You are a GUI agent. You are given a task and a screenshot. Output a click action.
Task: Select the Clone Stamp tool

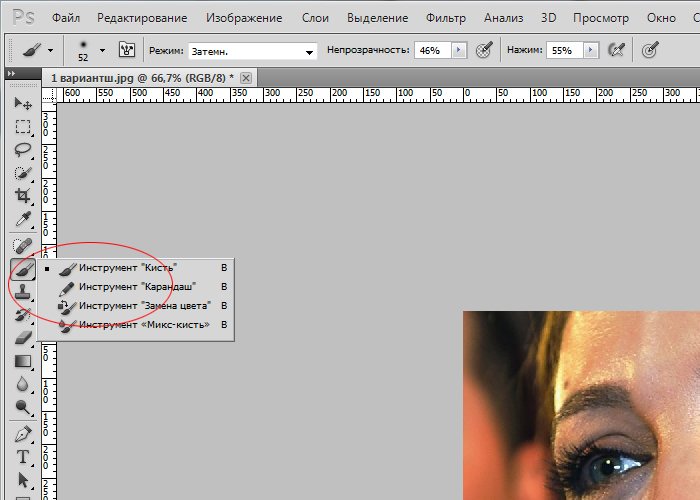pos(22,291)
